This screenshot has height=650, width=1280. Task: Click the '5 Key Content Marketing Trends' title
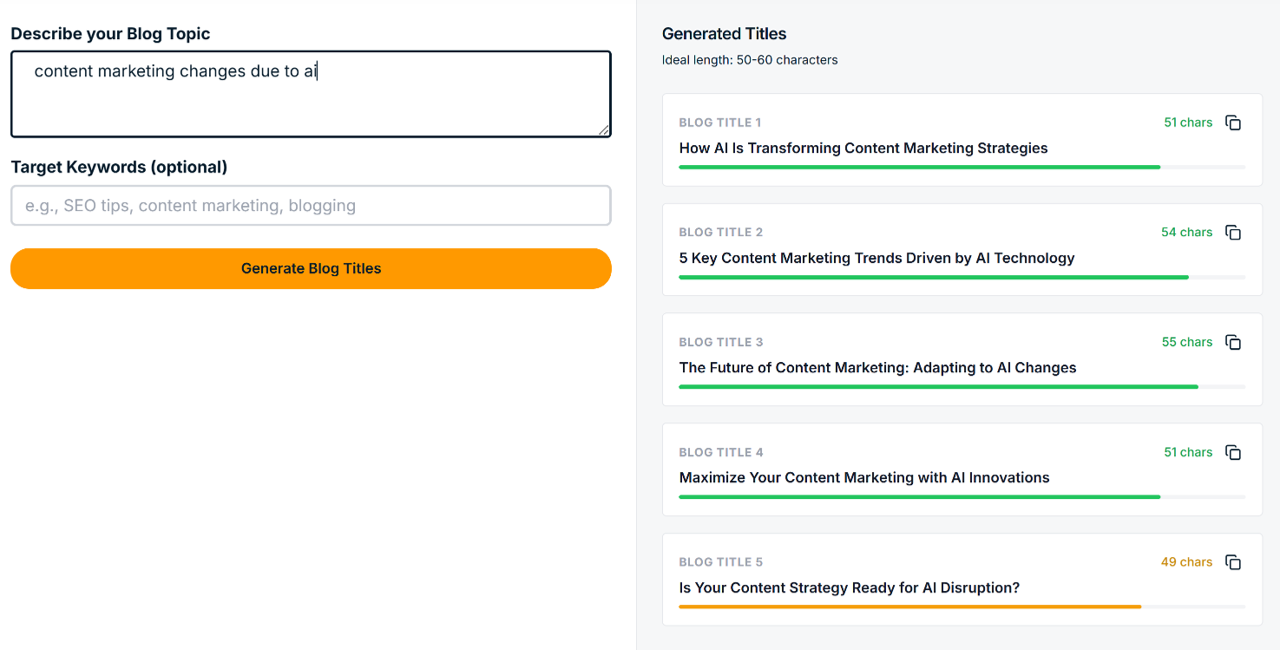(876, 258)
